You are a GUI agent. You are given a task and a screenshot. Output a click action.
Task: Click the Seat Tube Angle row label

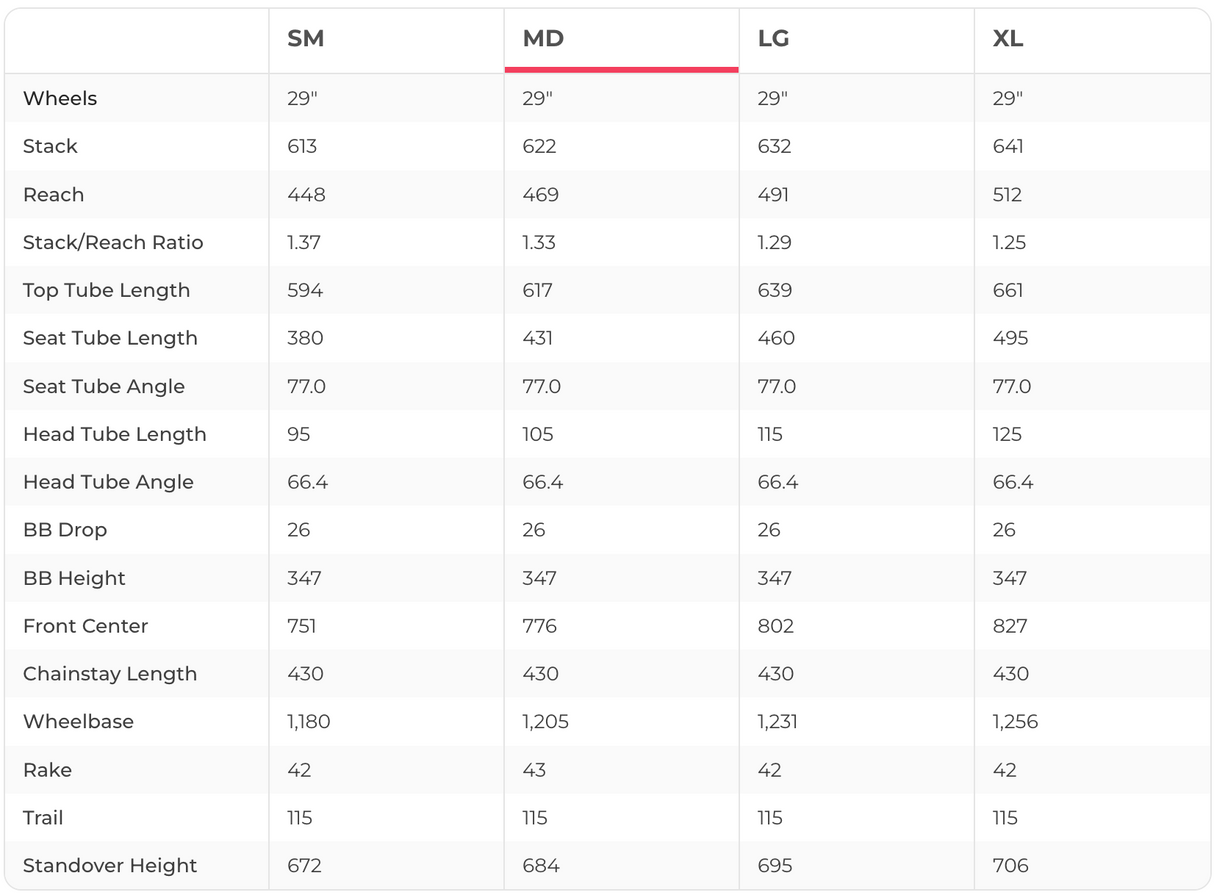click(104, 386)
